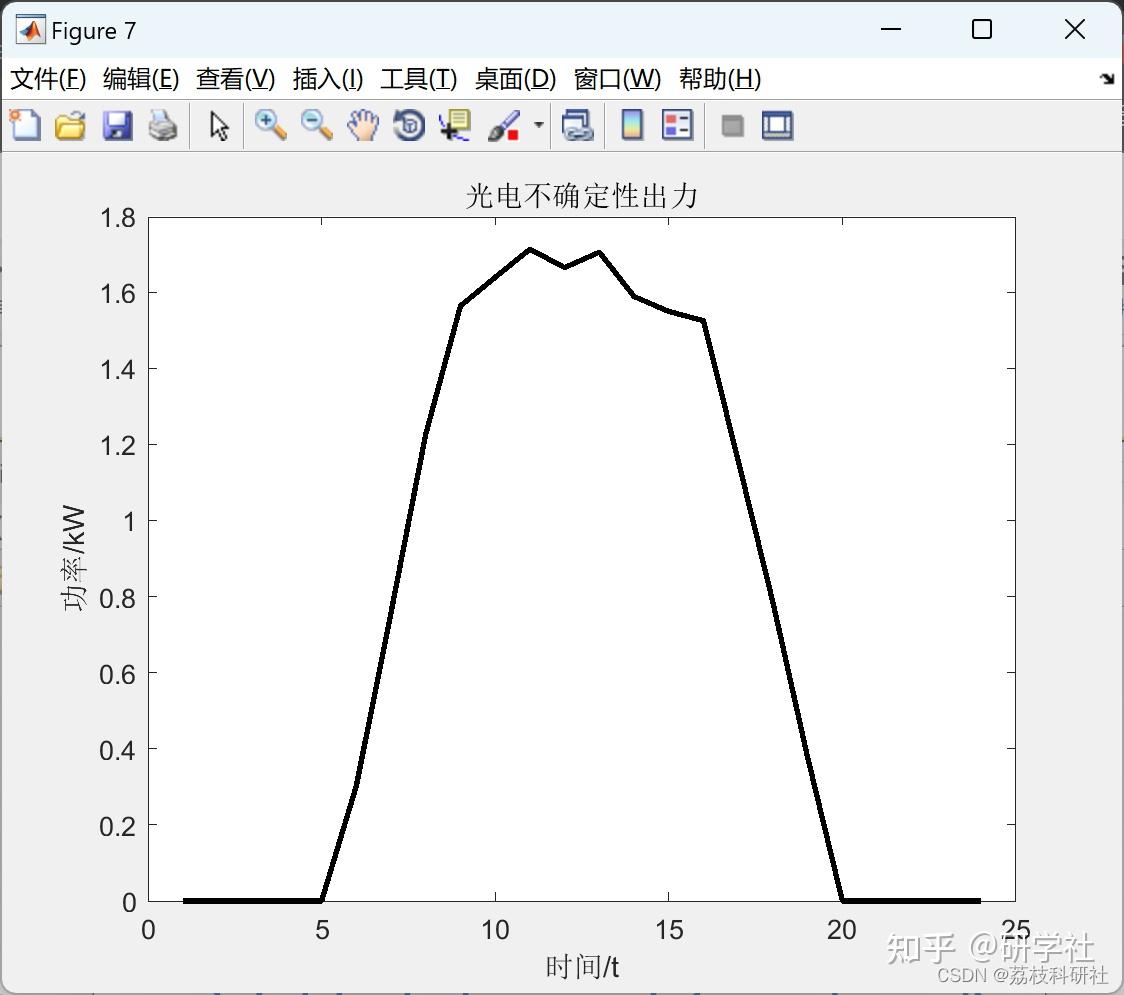This screenshot has width=1124, height=995.
Task: Select the Zoom In tool
Action: [270, 125]
